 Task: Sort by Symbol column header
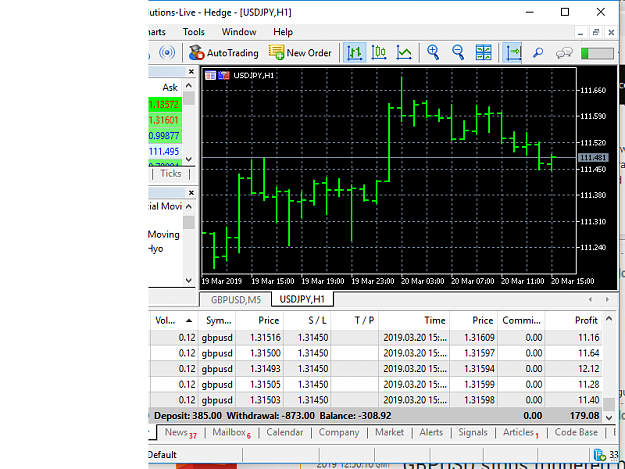tap(218, 320)
